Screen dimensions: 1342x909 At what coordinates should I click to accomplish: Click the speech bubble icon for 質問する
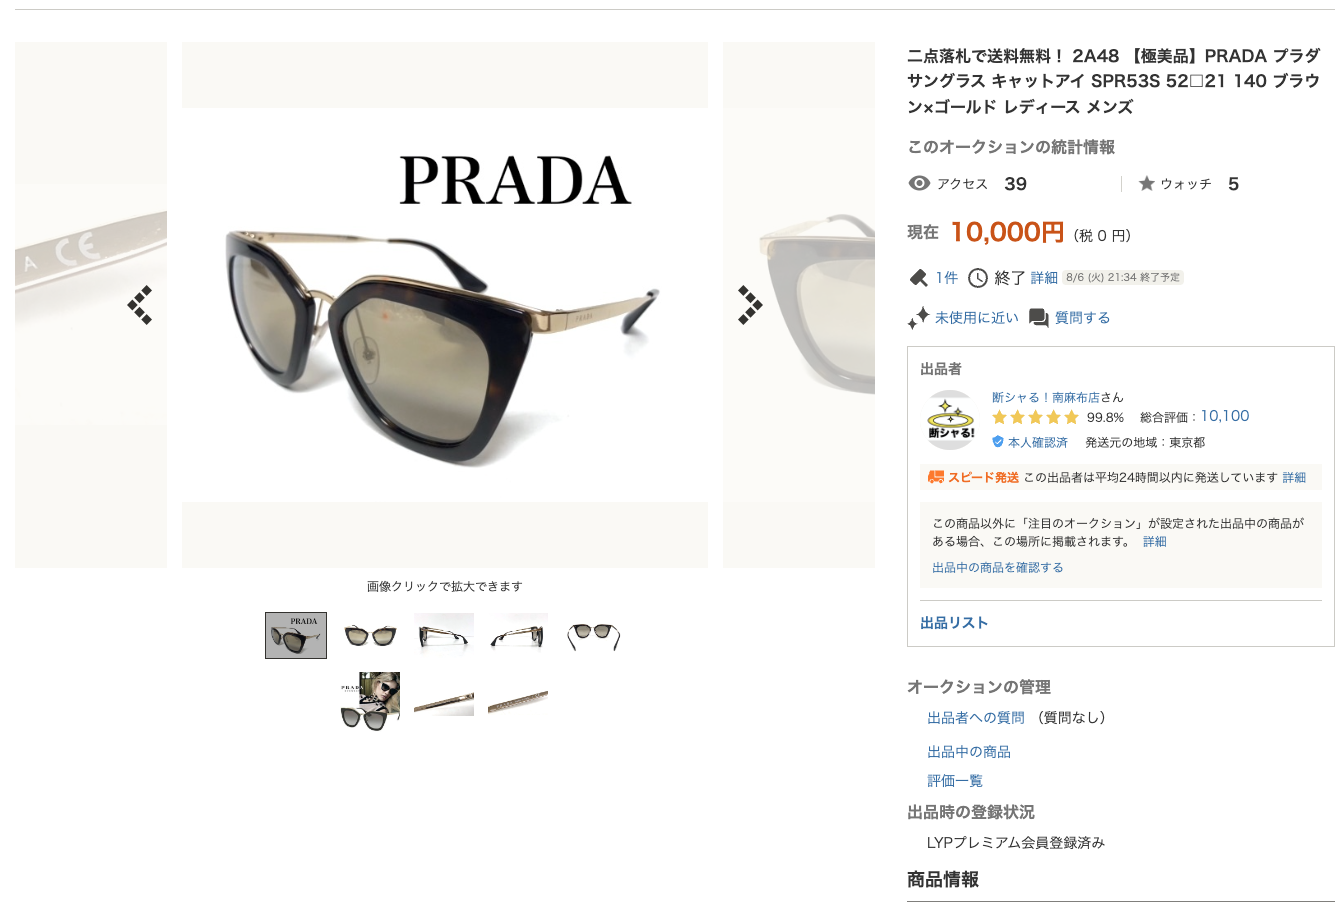tap(1039, 318)
